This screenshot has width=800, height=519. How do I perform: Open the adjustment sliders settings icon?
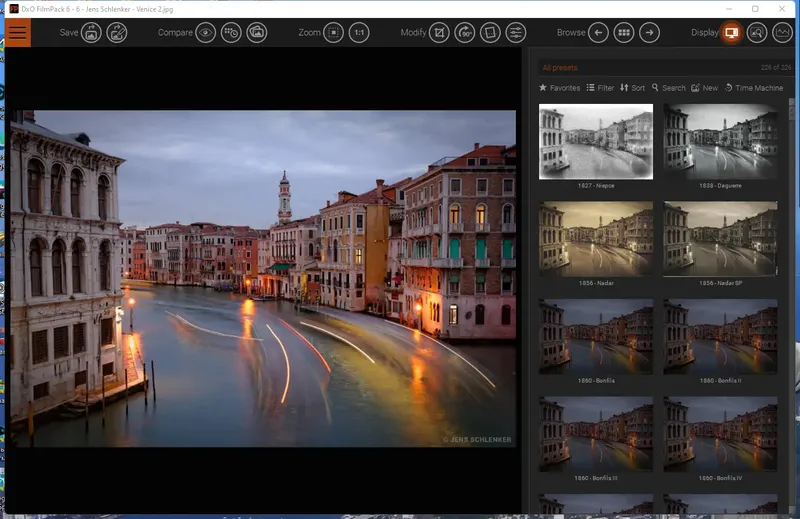click(515, 33)
